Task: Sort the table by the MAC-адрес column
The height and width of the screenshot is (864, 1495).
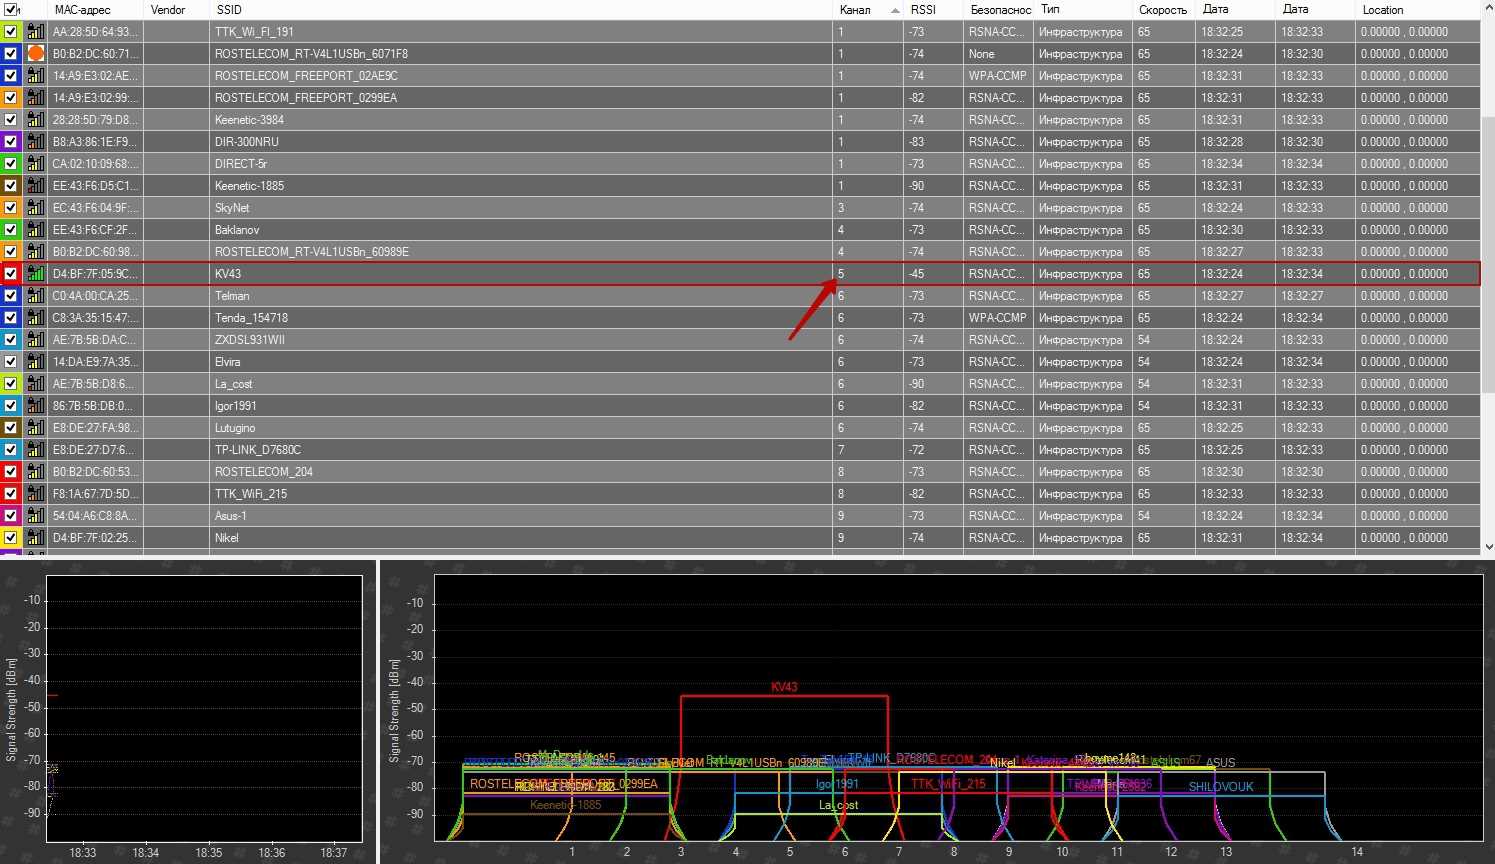Action: (x=96, y=9)
